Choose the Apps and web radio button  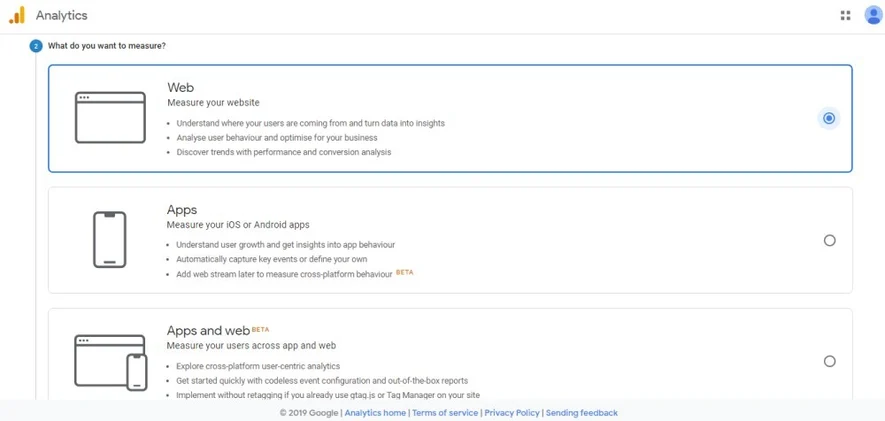829,361
